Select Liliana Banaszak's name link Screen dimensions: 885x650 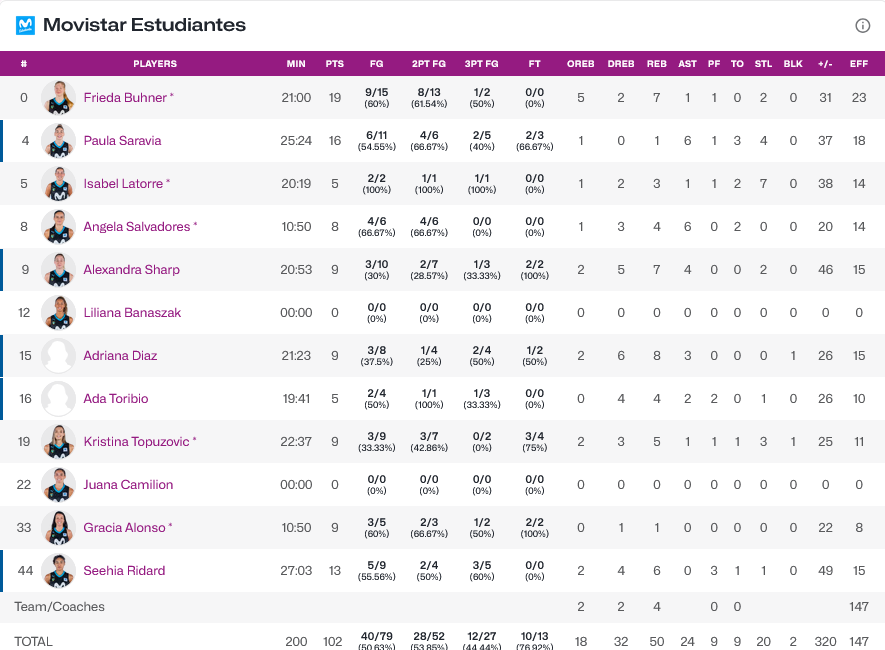(132, 313)
